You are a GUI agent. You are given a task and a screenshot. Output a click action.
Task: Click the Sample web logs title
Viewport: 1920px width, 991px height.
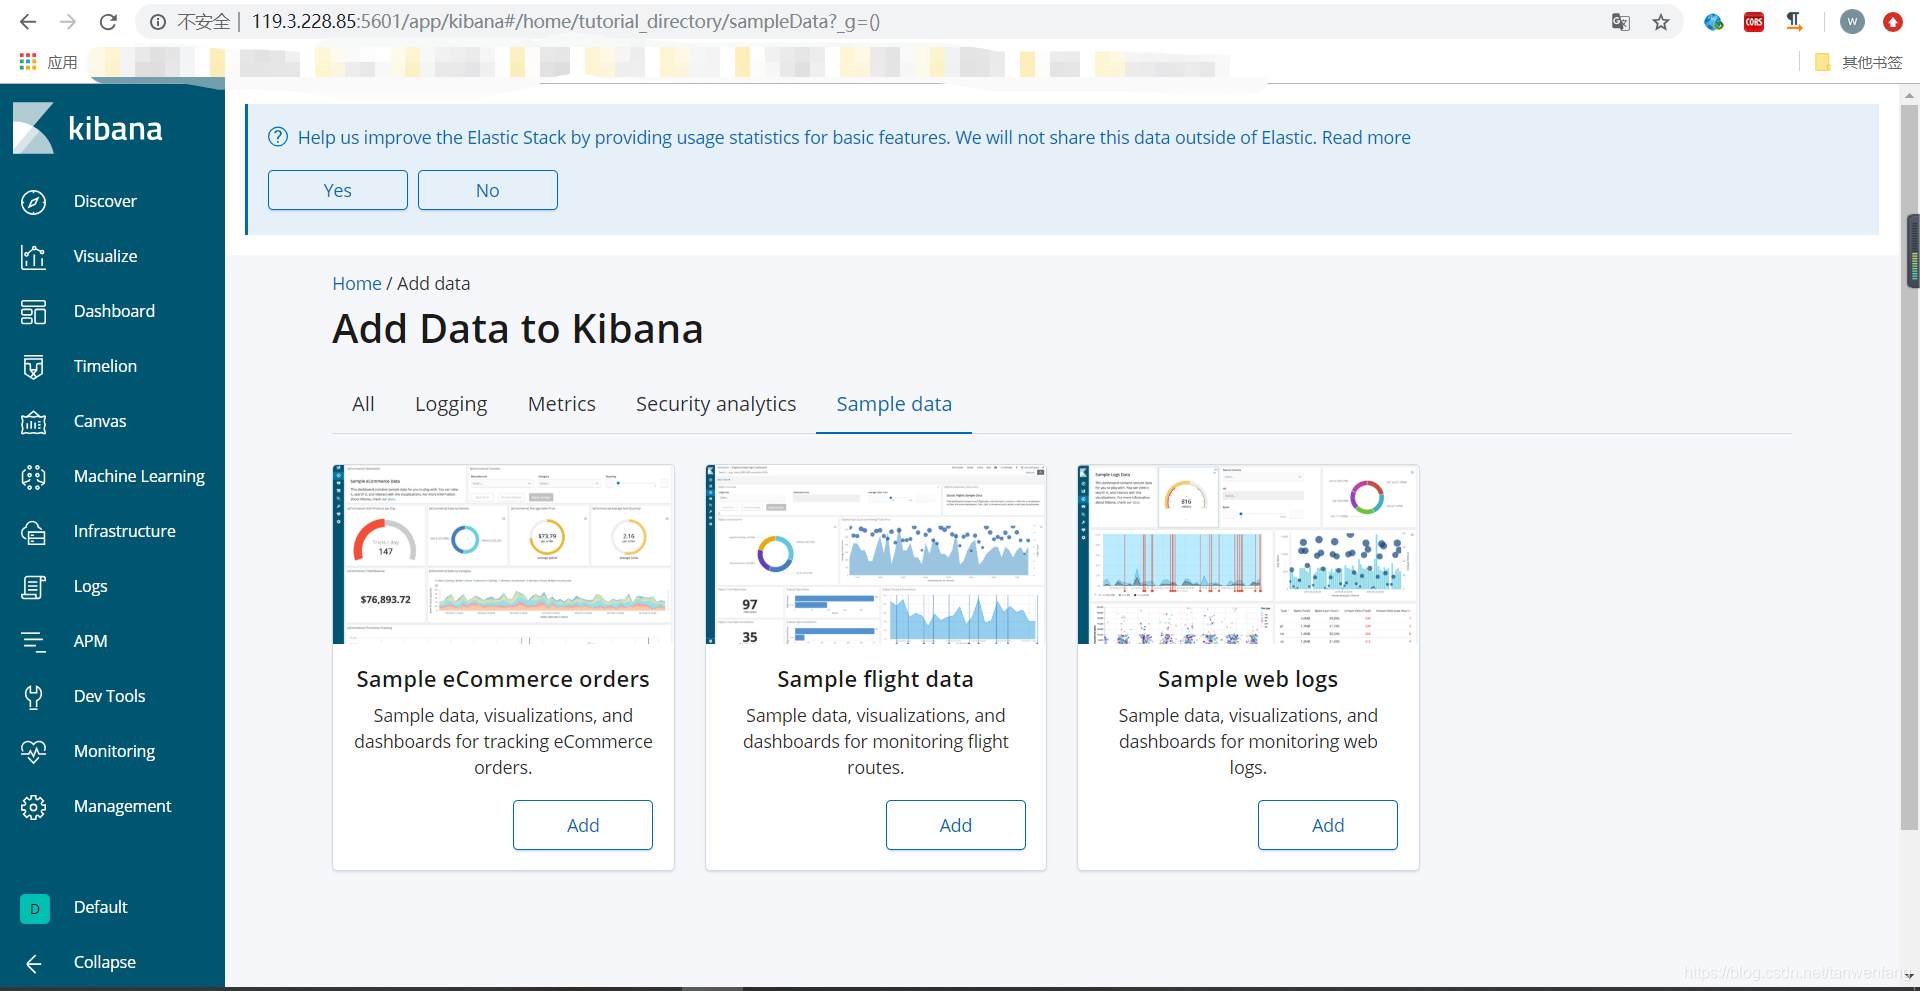[x=1248, y=679]
